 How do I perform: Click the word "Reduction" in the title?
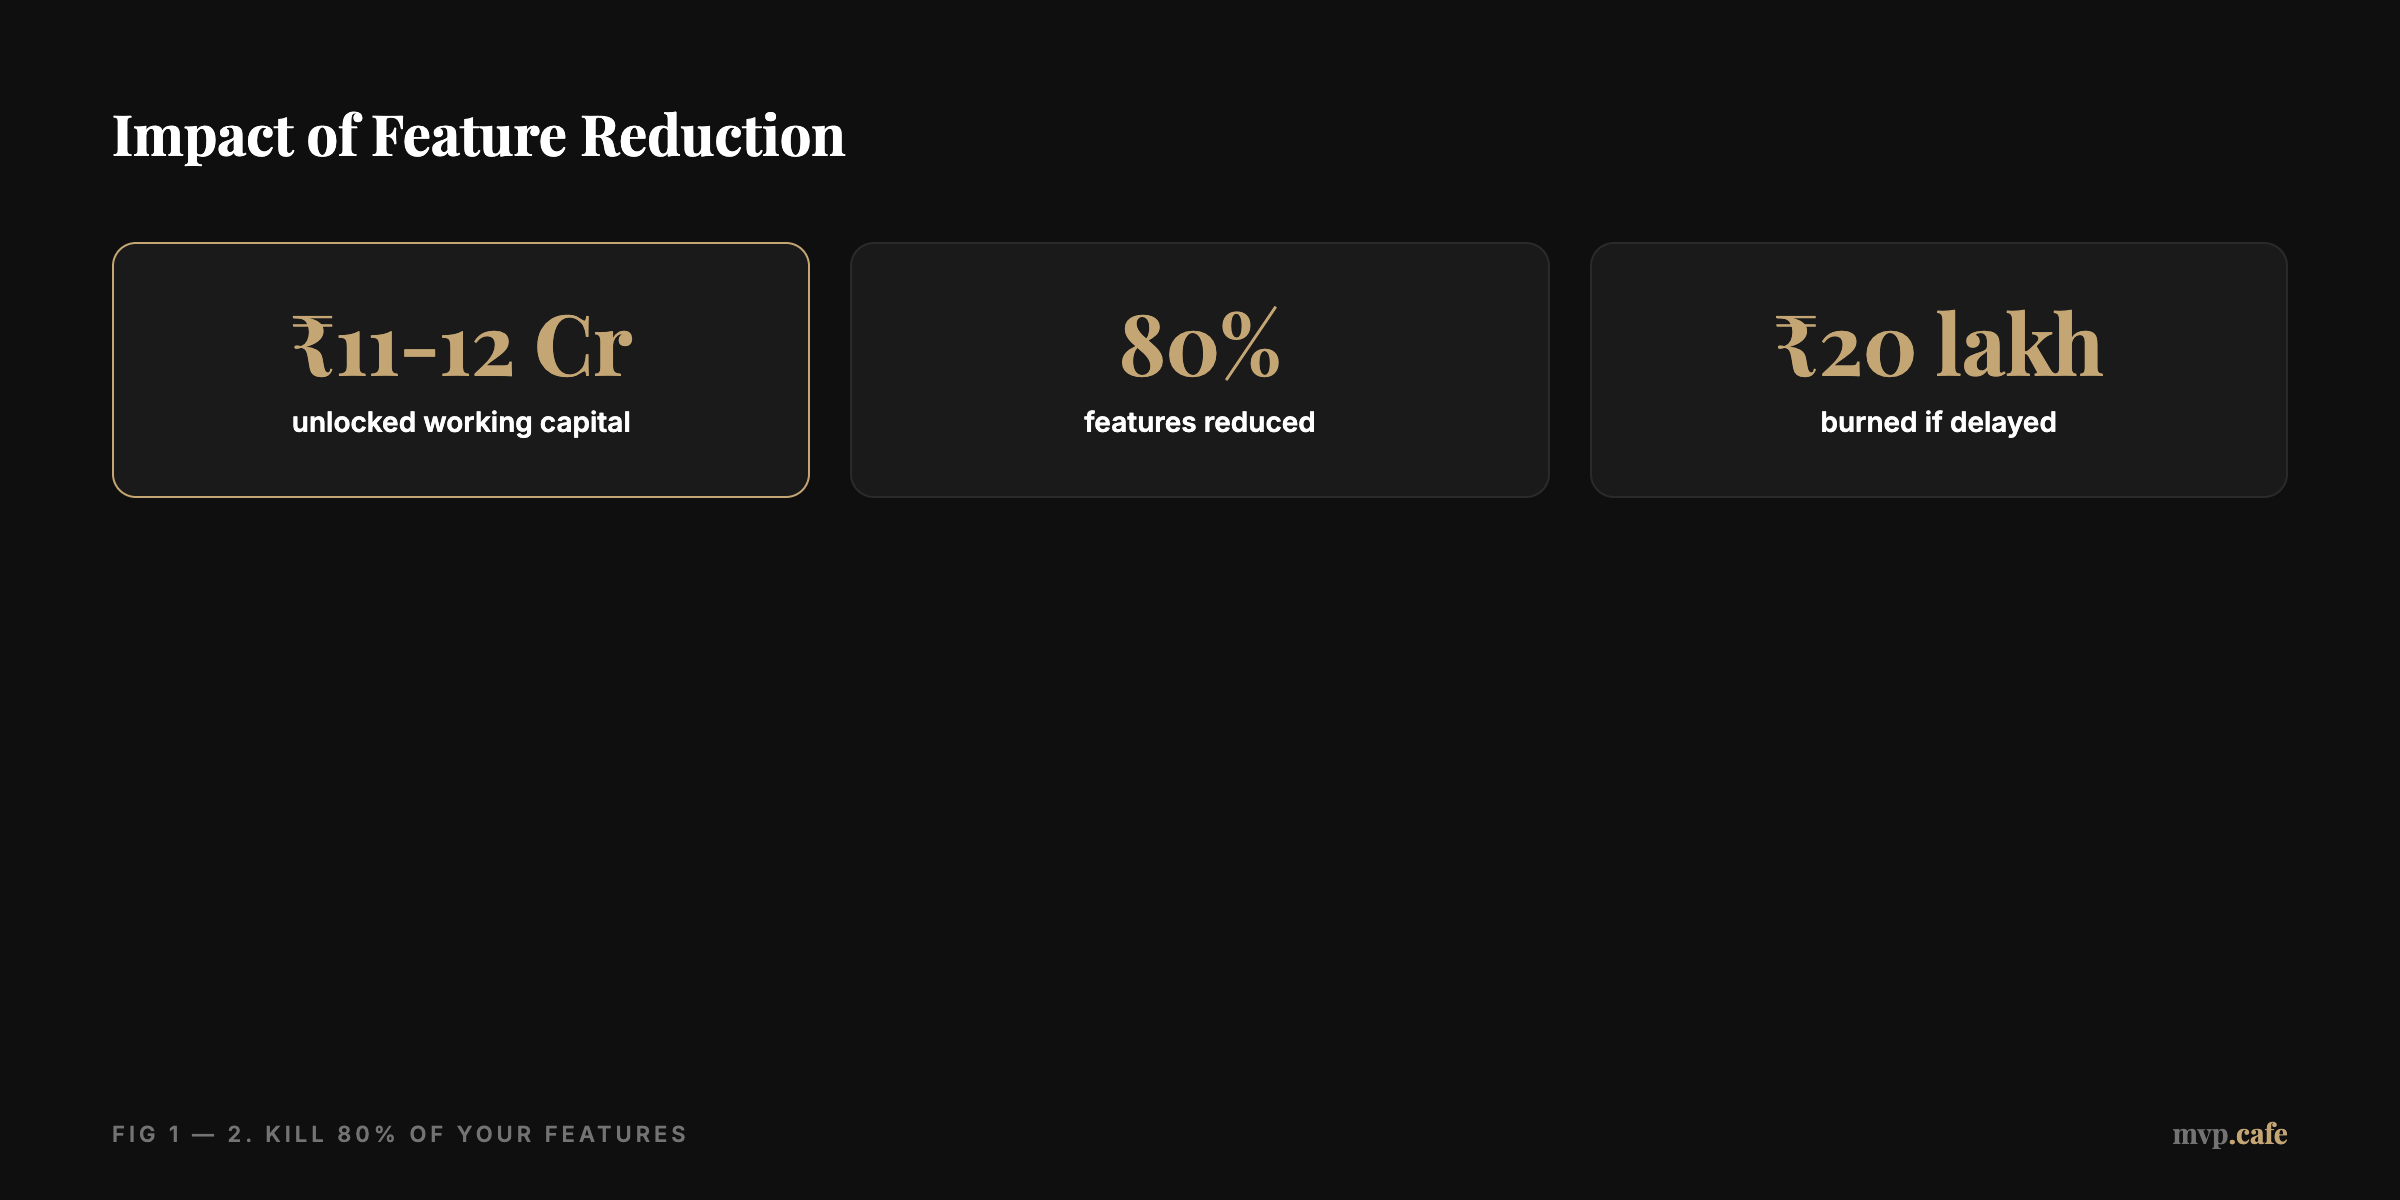click(712, 136)
